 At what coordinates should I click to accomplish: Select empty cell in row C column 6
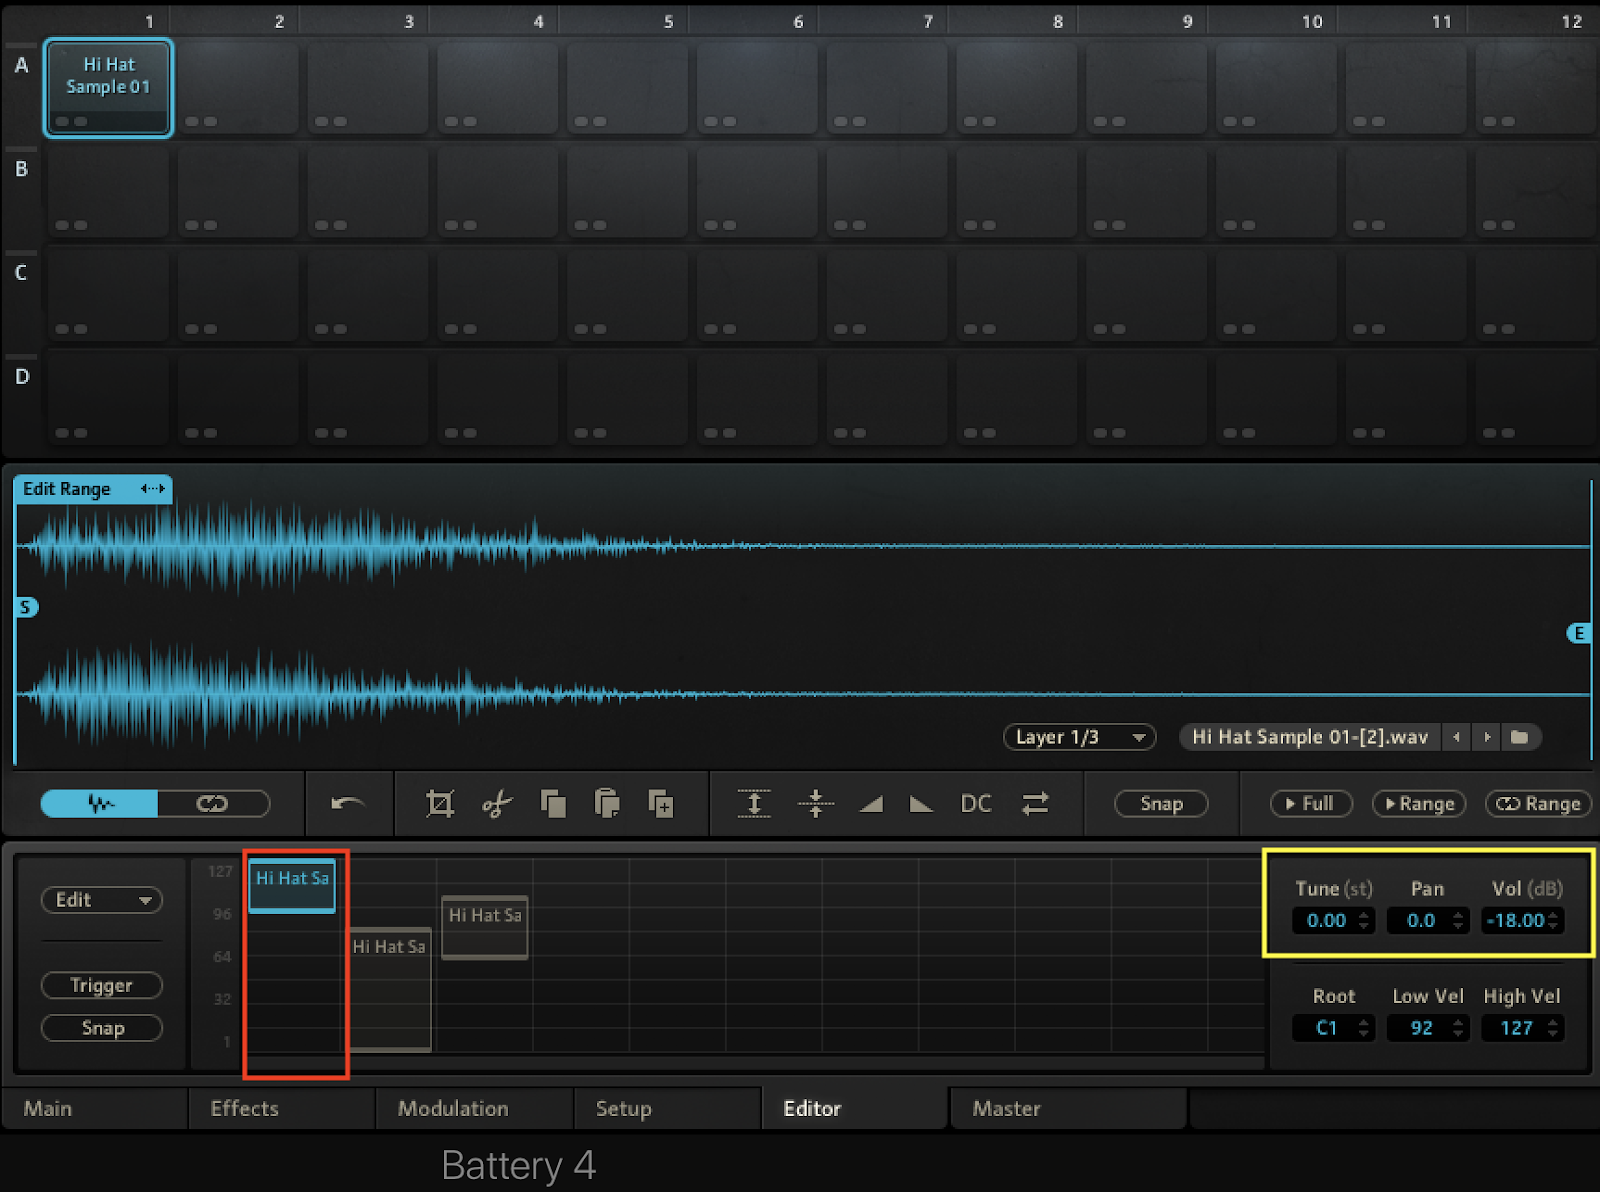(757, 295)
